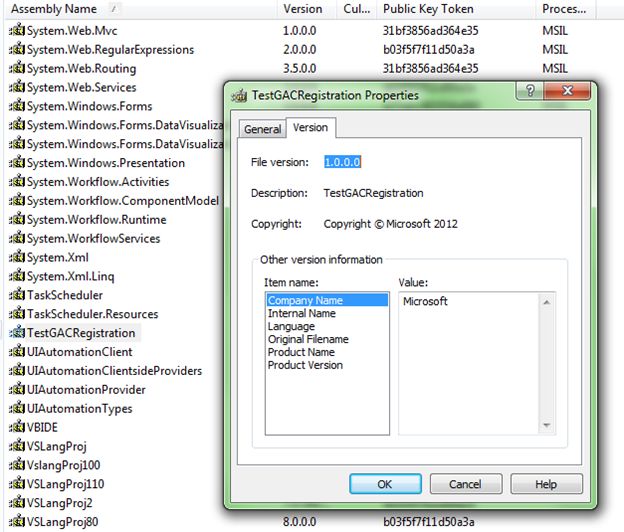
Task: Click the dialog's question mark help button
Action: pyautogui.click(x=530, y=91)
